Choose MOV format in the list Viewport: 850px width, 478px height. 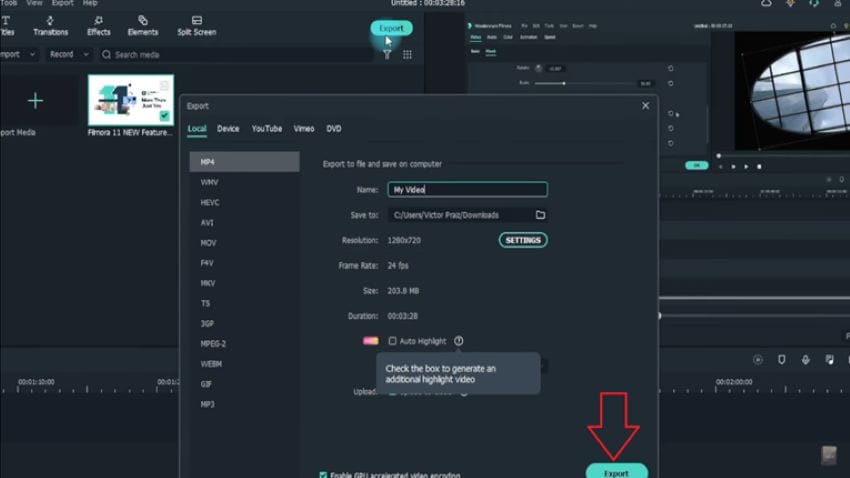244,243
